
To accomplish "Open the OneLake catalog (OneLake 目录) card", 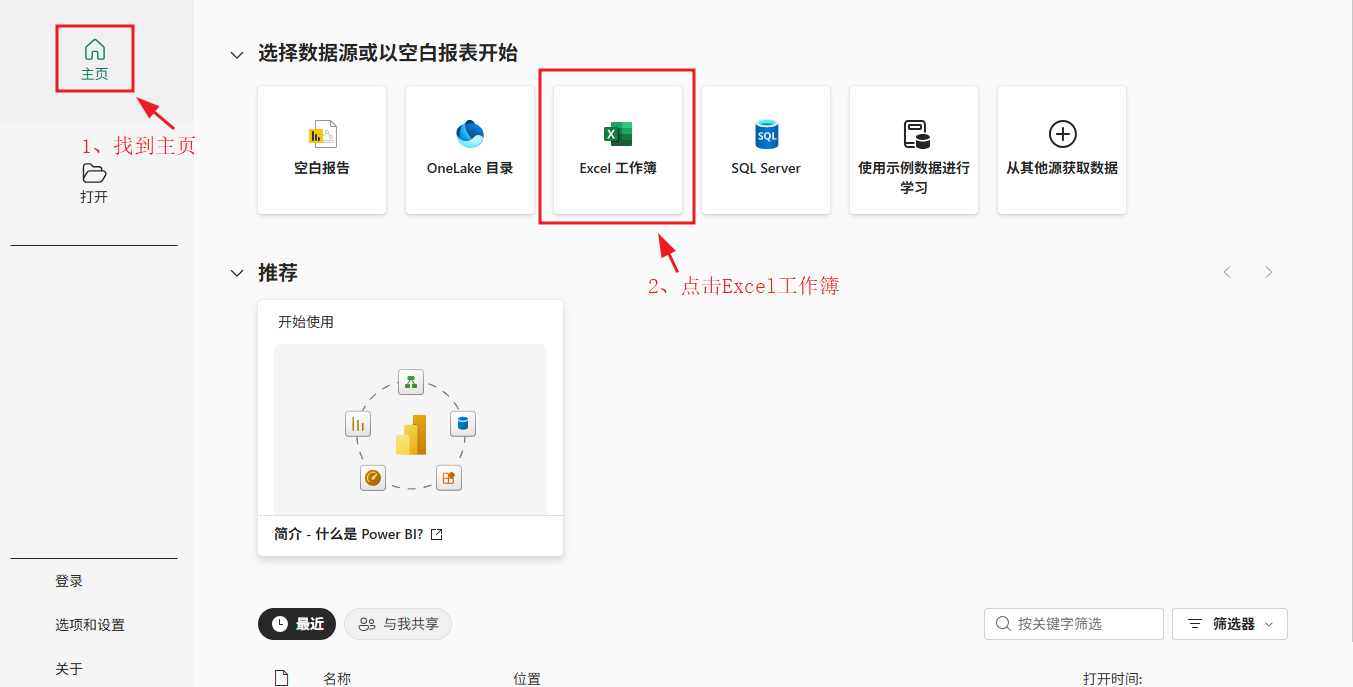I will click(470, 150).
